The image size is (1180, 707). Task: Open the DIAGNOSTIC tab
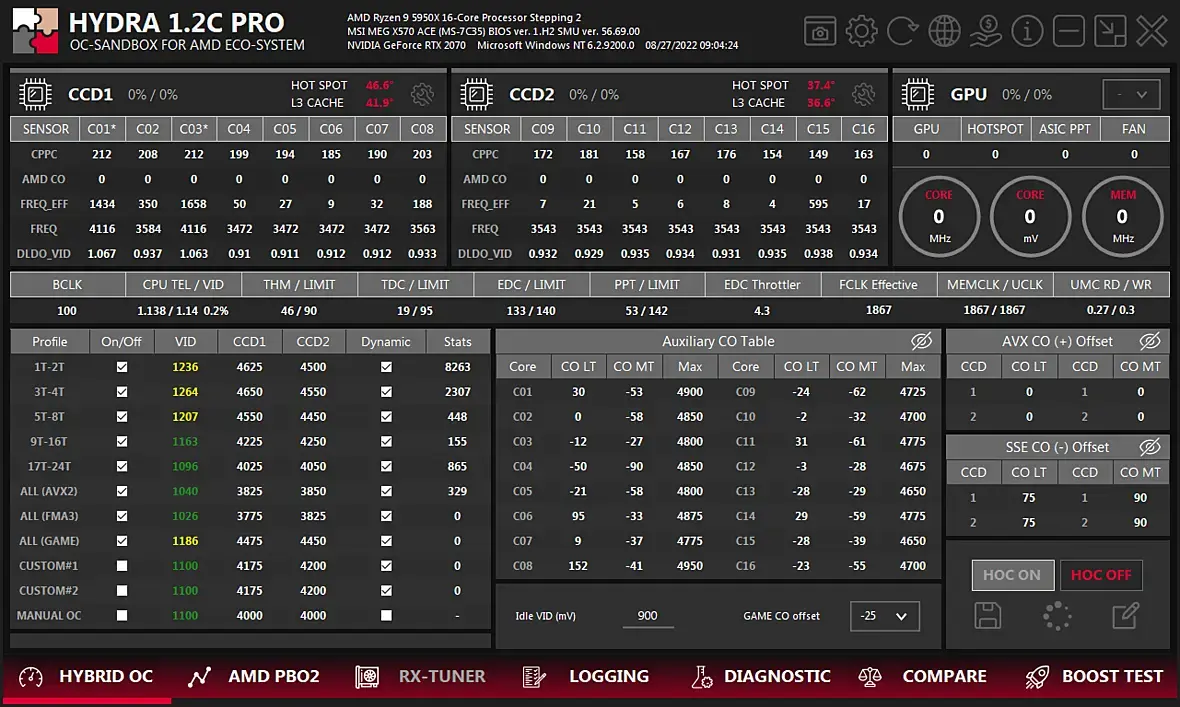(761, 676)
